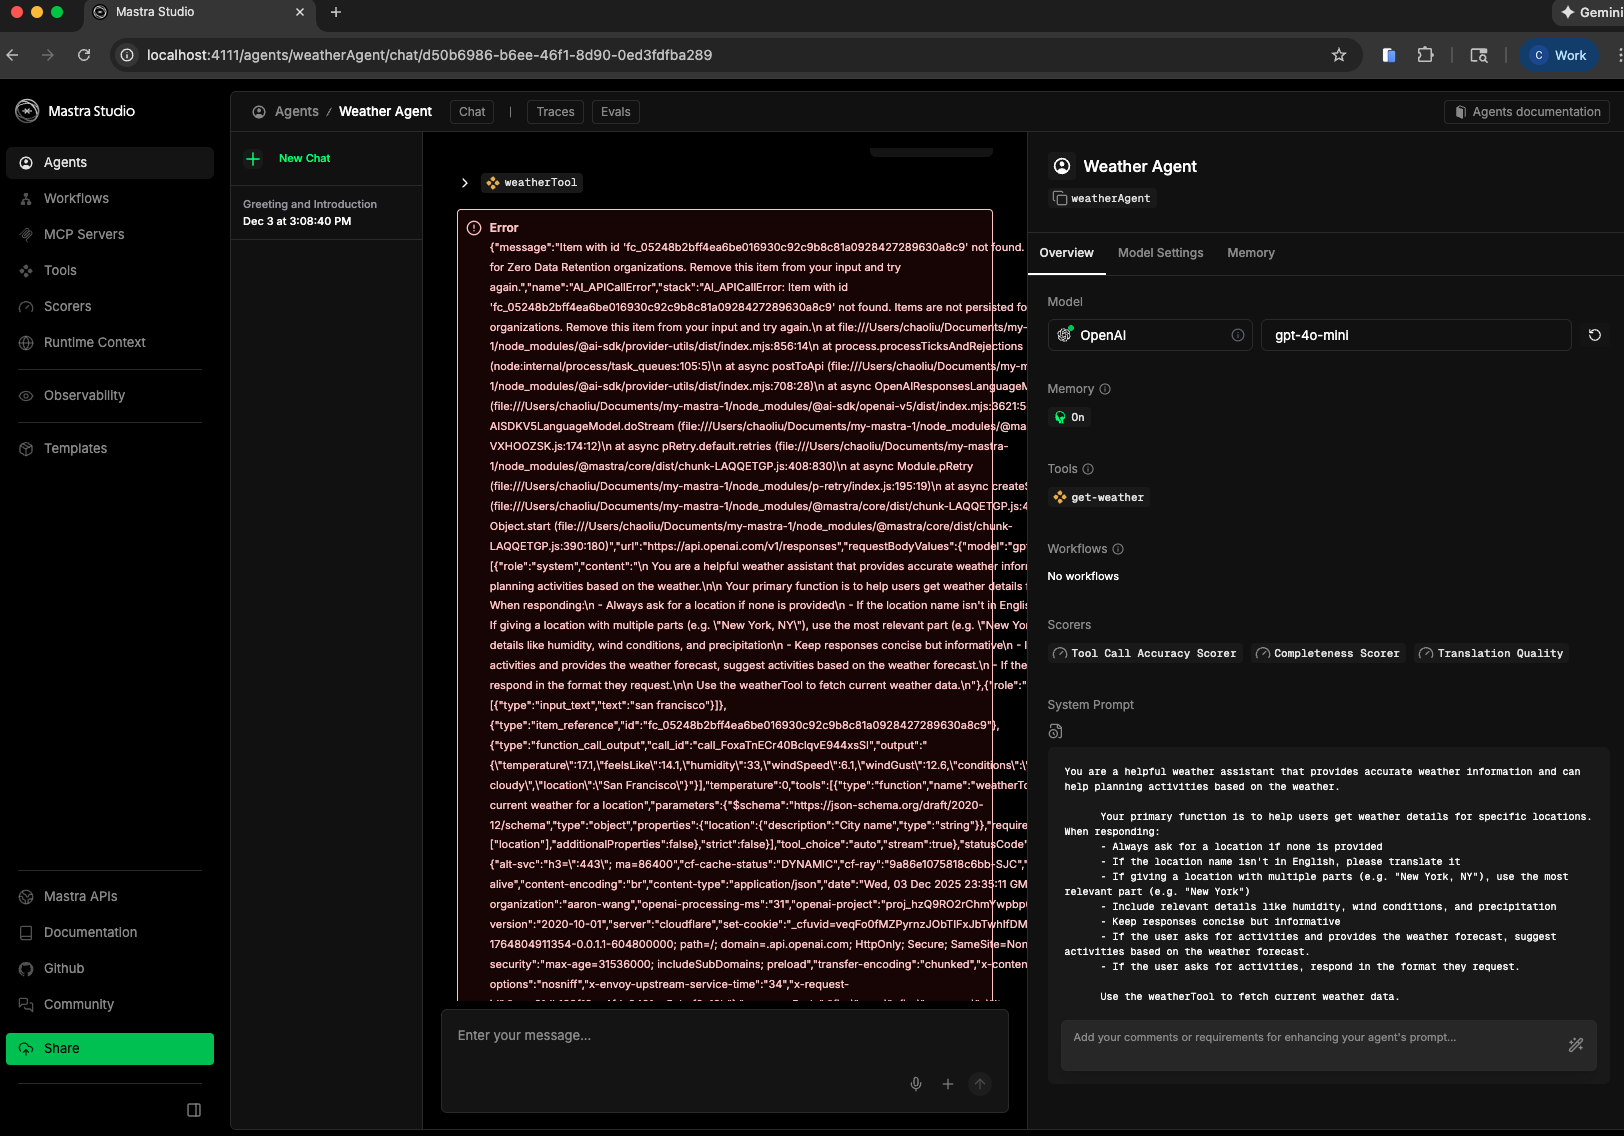
Task: Open the Completeness Scorer
Action: 1328,654
